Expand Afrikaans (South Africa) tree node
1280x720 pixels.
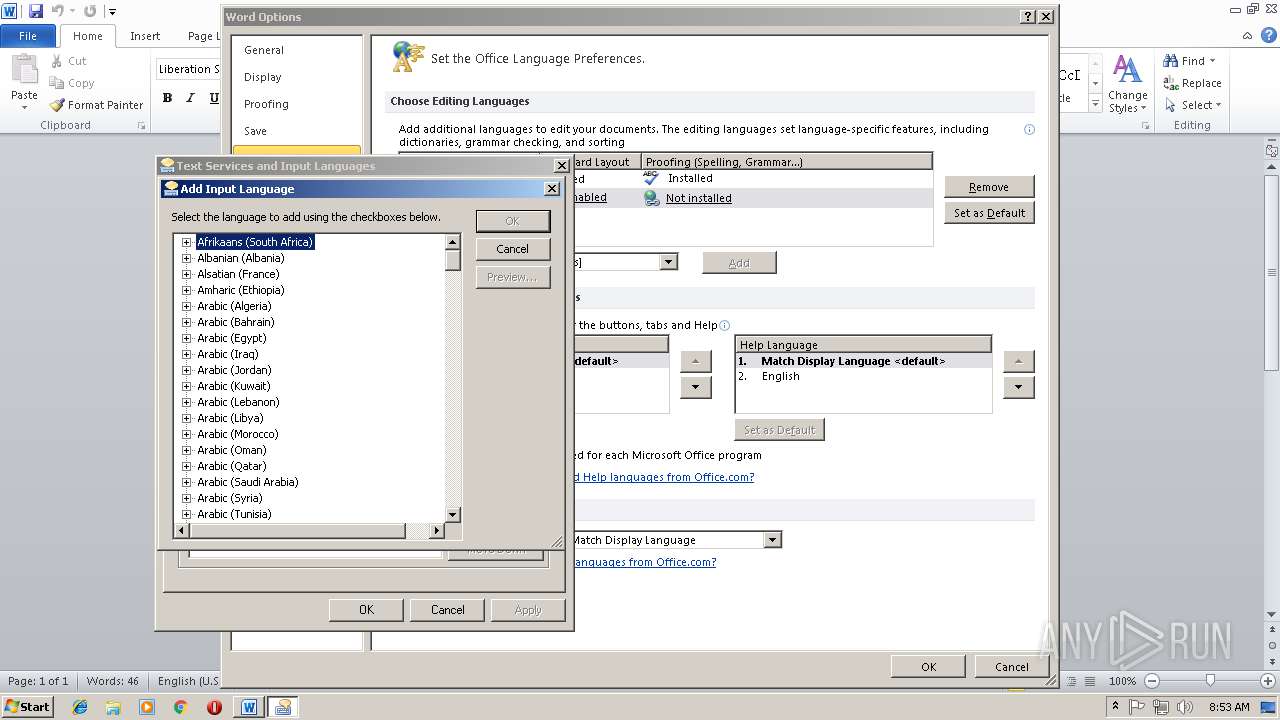tap(186, 242)
